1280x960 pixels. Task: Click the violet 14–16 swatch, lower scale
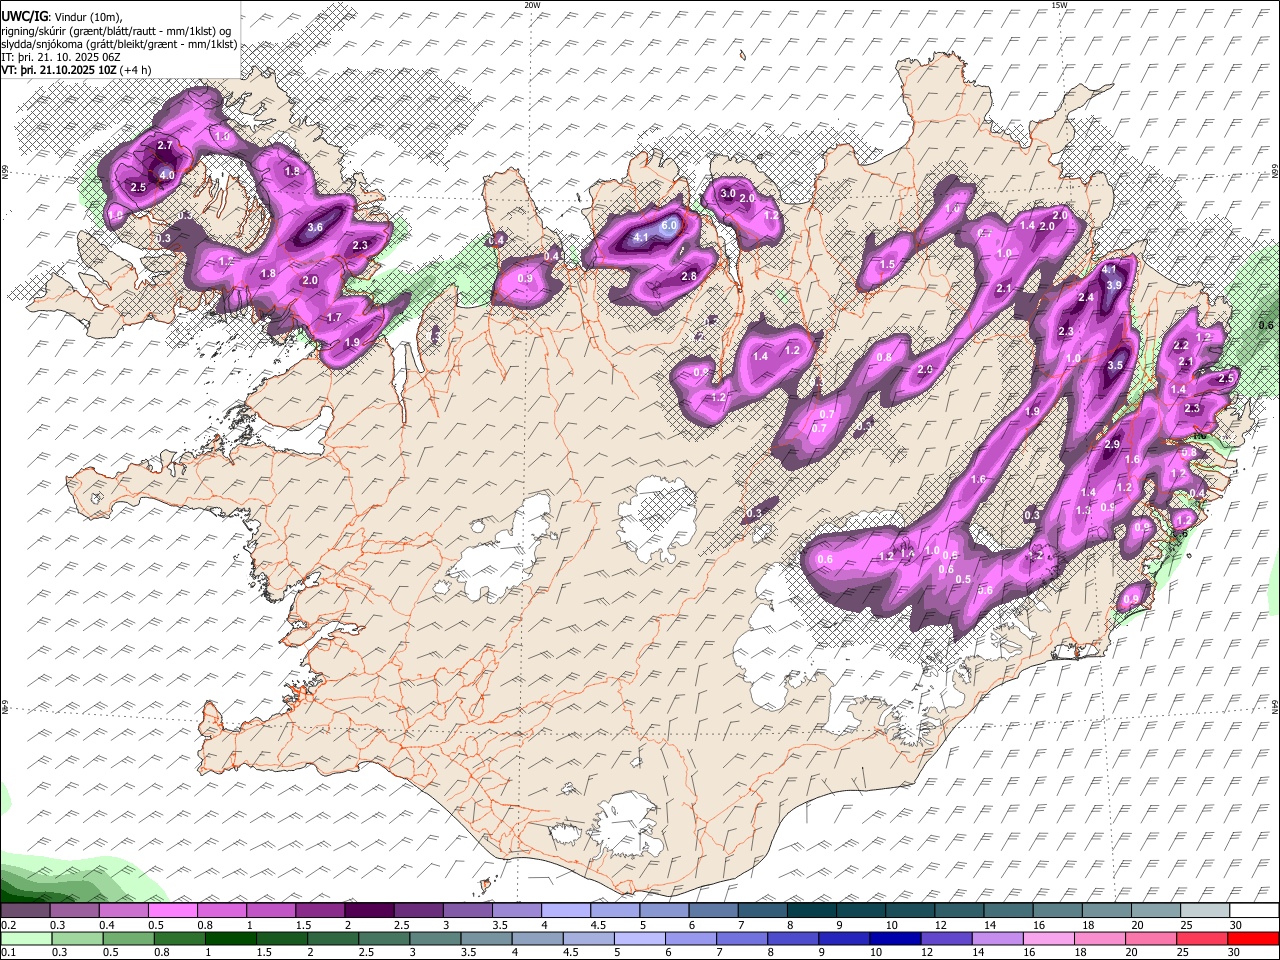pyautogui.click(x=997, y=939)
